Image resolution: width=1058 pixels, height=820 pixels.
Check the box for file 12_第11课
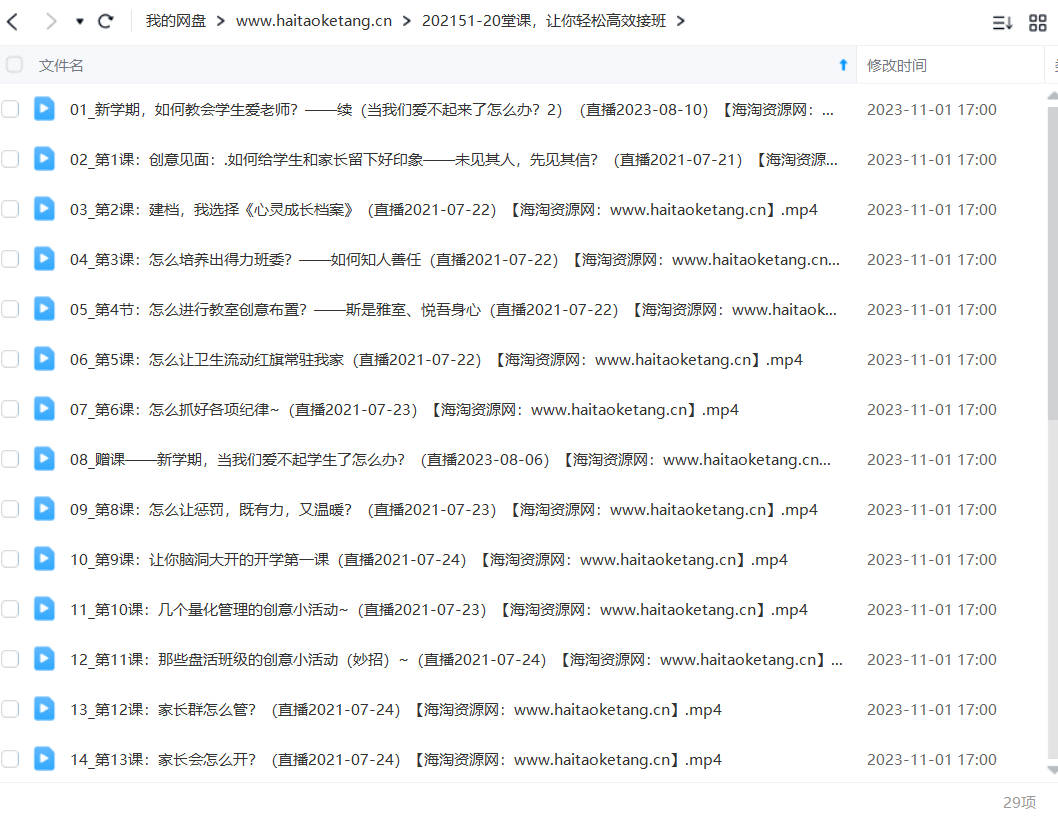tap(10, 659)
